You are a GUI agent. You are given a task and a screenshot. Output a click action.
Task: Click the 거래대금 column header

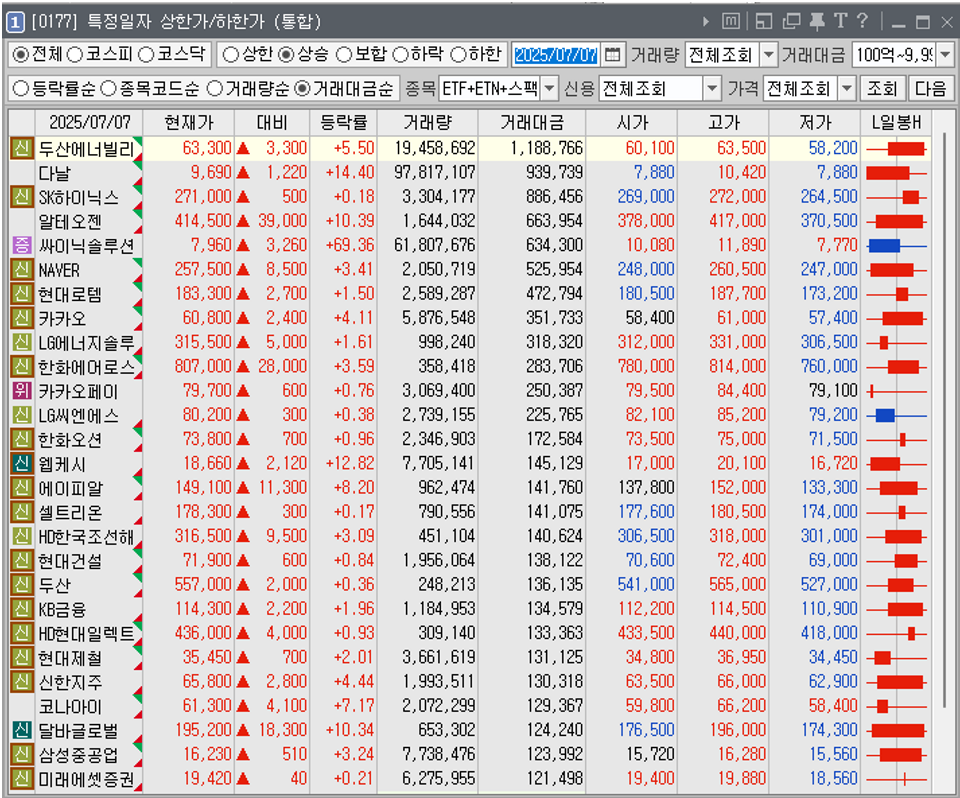click(x=532, y=122)
